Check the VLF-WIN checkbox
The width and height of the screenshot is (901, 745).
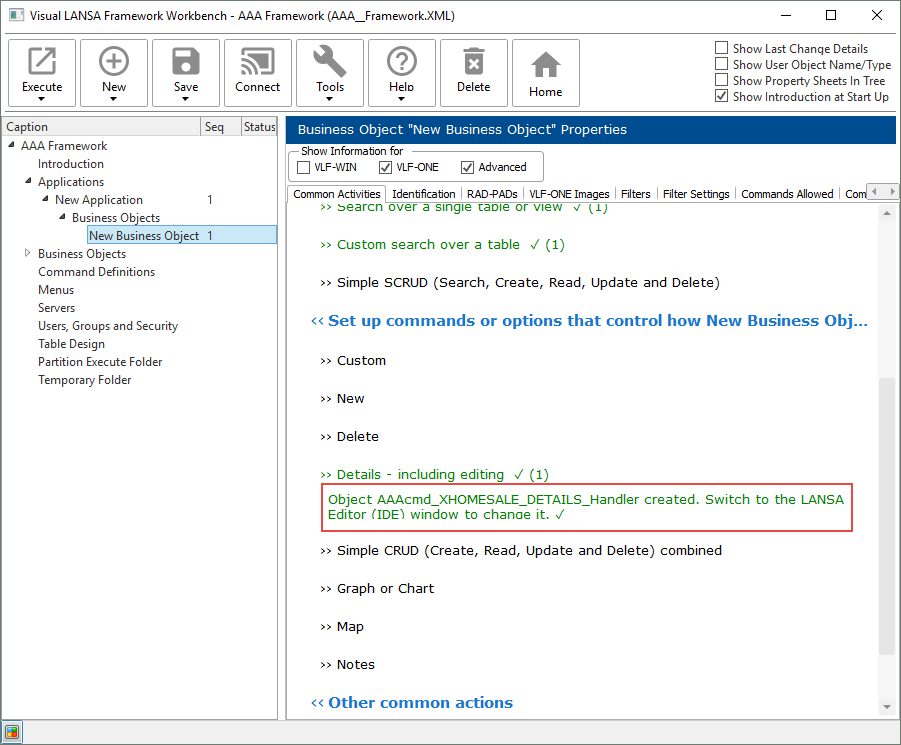pyautogui.click(x=304, y=167)
